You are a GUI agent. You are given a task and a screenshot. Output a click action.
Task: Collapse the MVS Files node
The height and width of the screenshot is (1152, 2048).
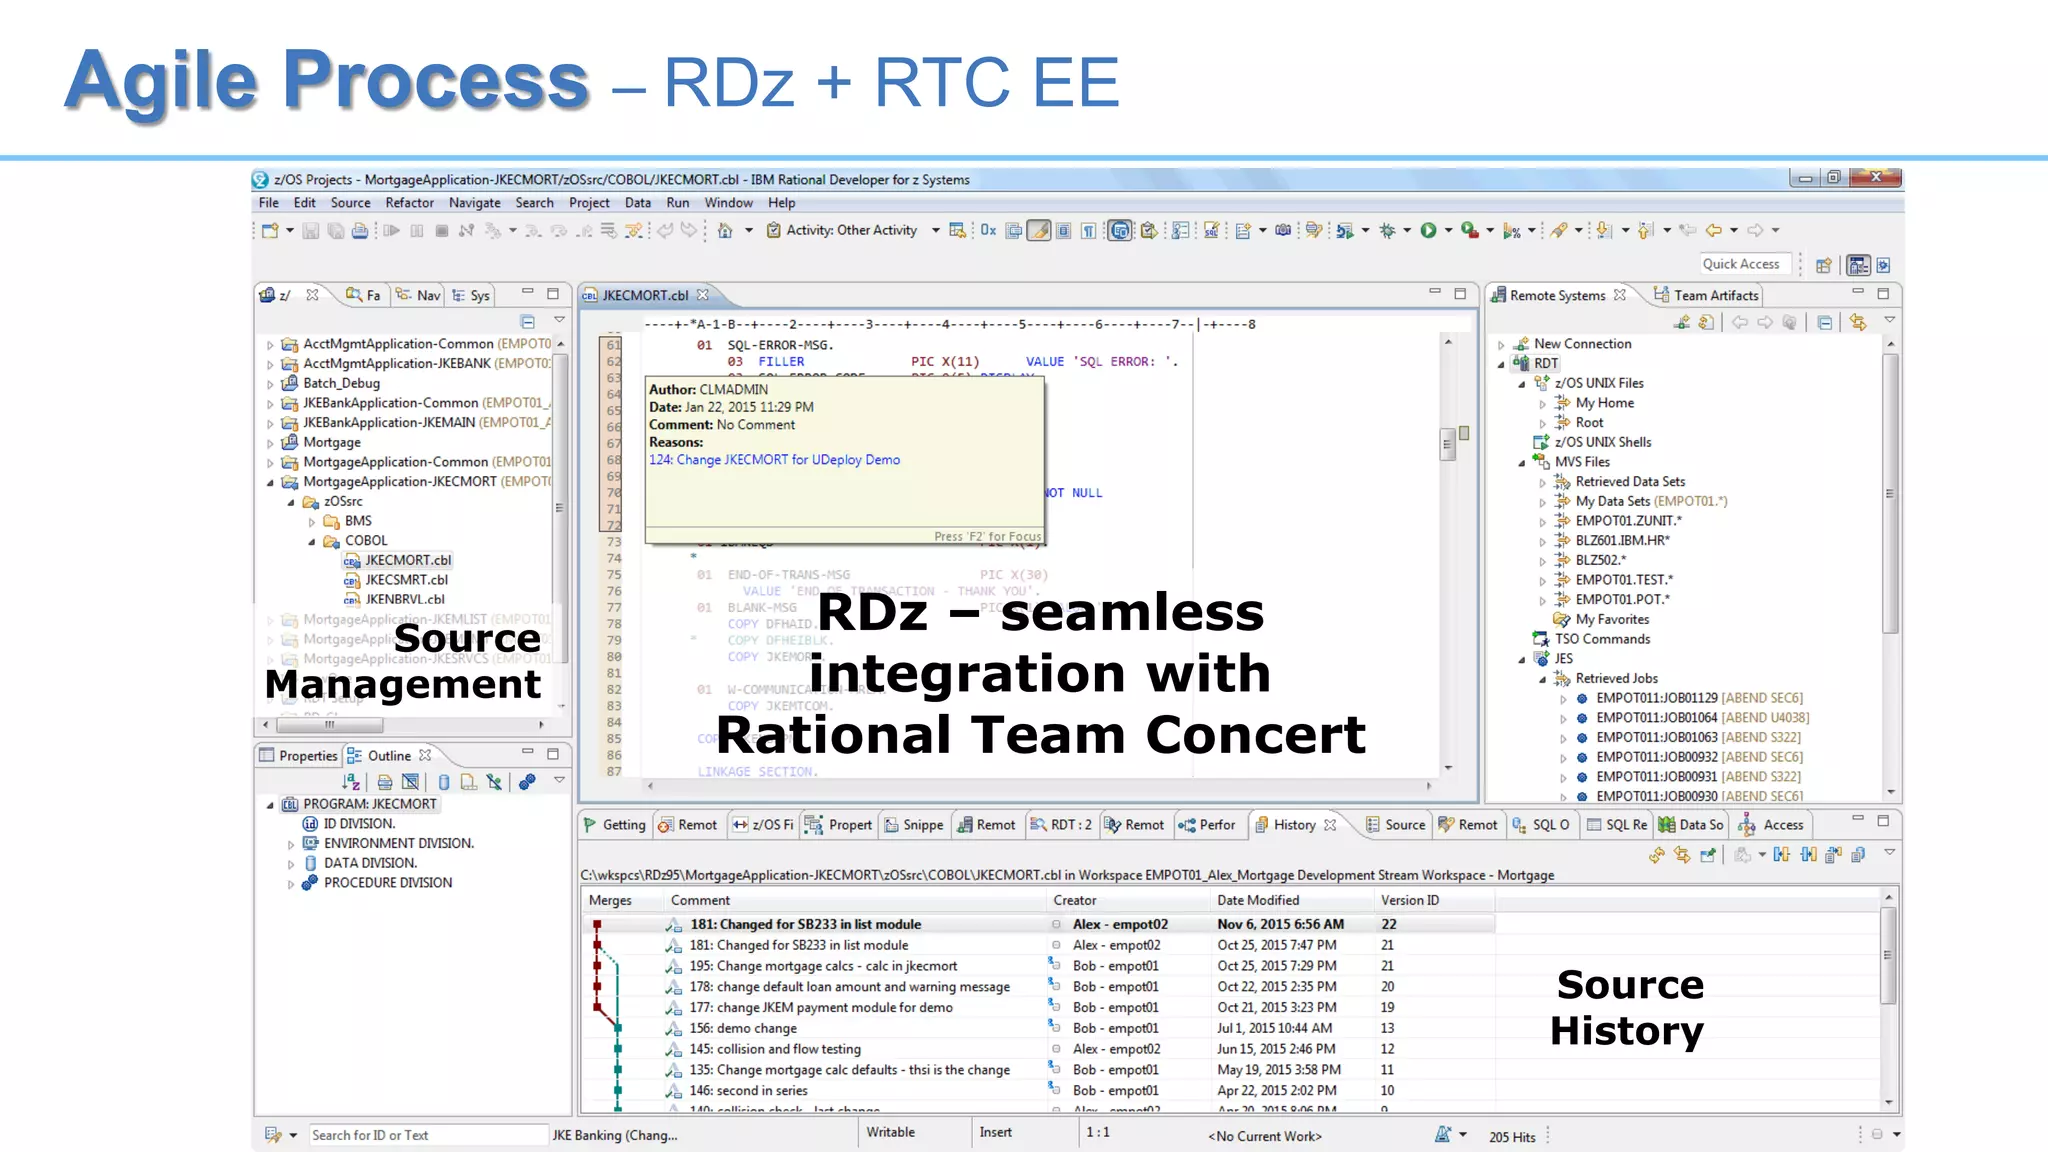point(1522,462)
